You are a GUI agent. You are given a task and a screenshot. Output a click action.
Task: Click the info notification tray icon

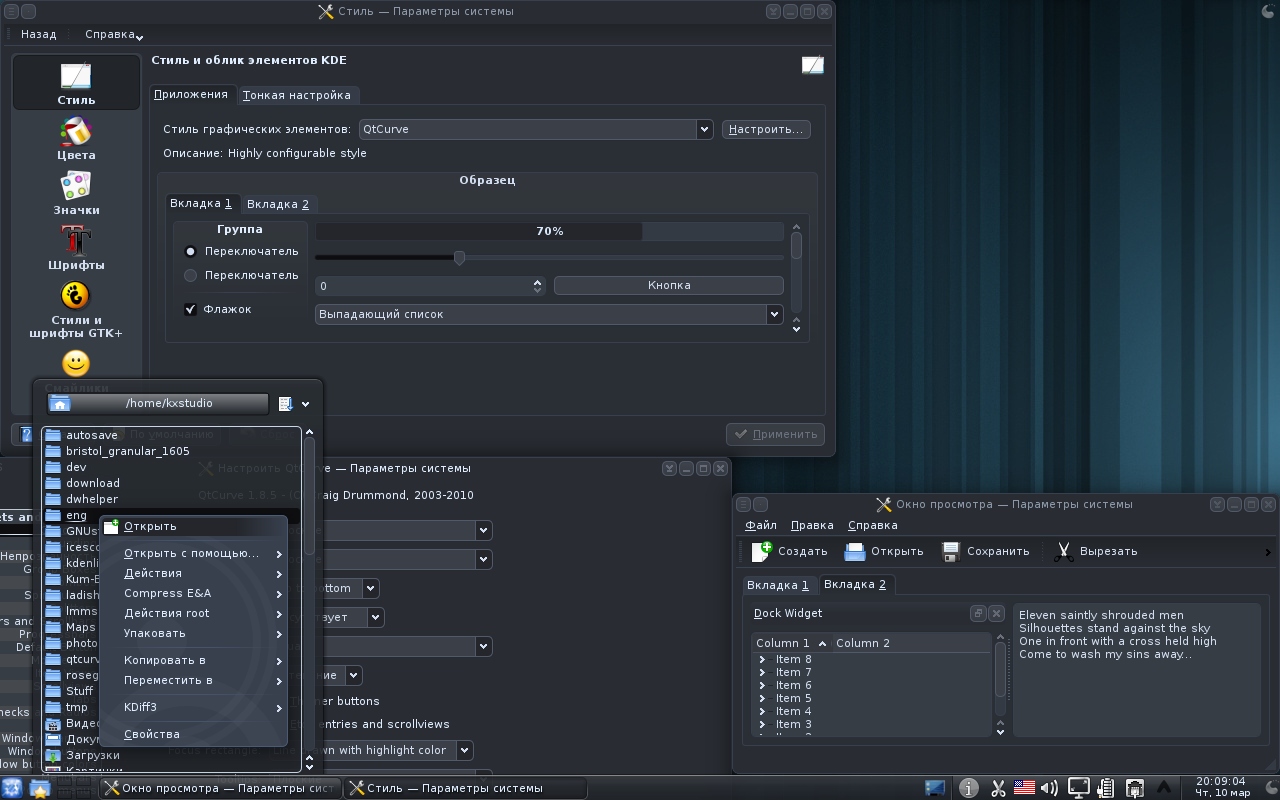tap(968, 788)
